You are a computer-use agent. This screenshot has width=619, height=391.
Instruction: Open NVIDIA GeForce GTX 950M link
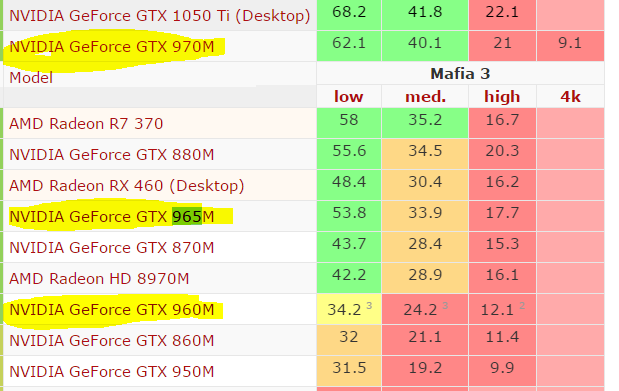coord(112,372)
